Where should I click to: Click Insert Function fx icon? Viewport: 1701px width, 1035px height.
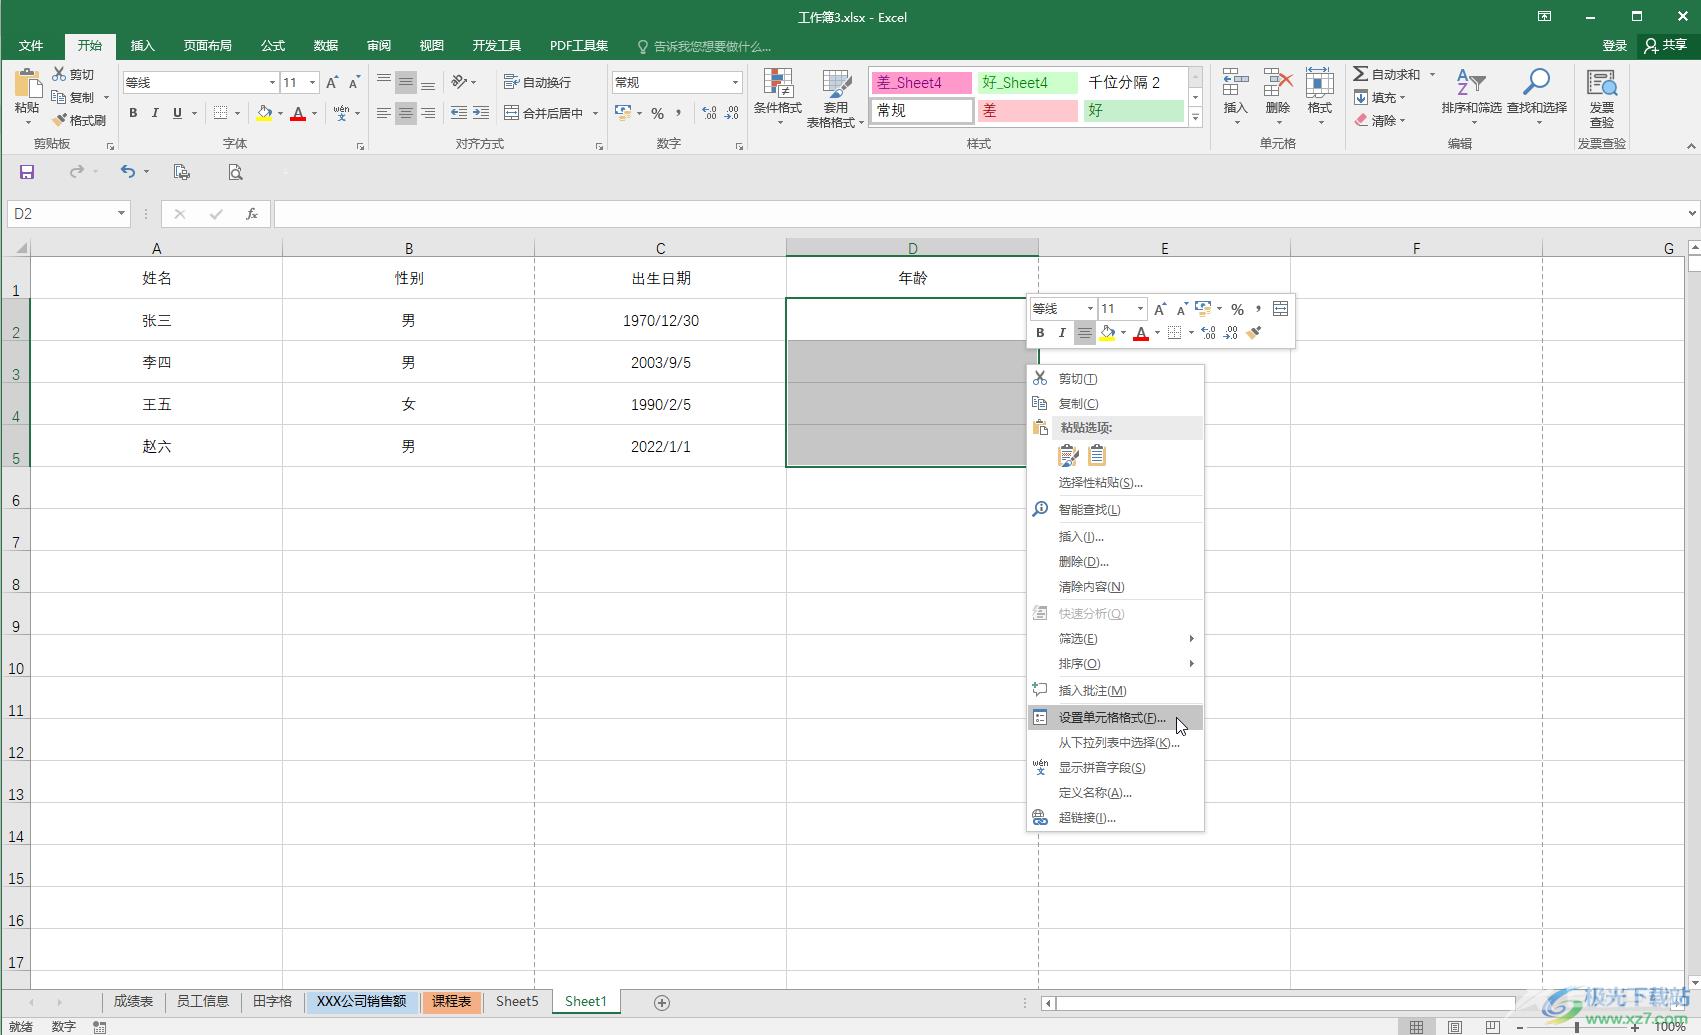point(252,213)
